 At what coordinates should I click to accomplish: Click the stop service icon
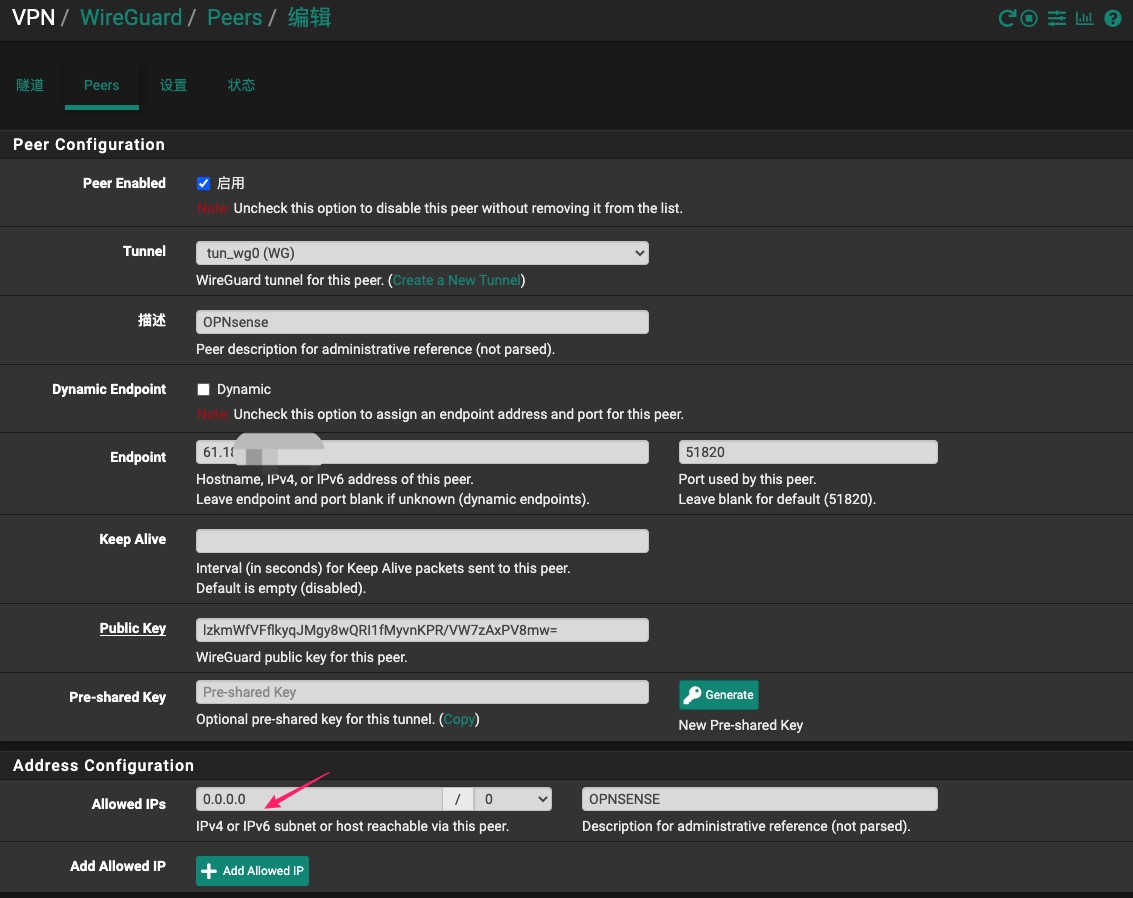1029,18
